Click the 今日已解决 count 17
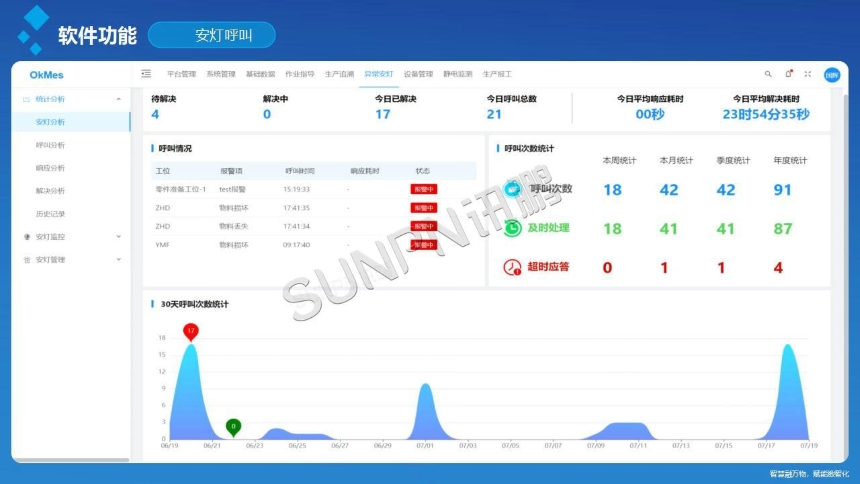 [x=383, y=114]
